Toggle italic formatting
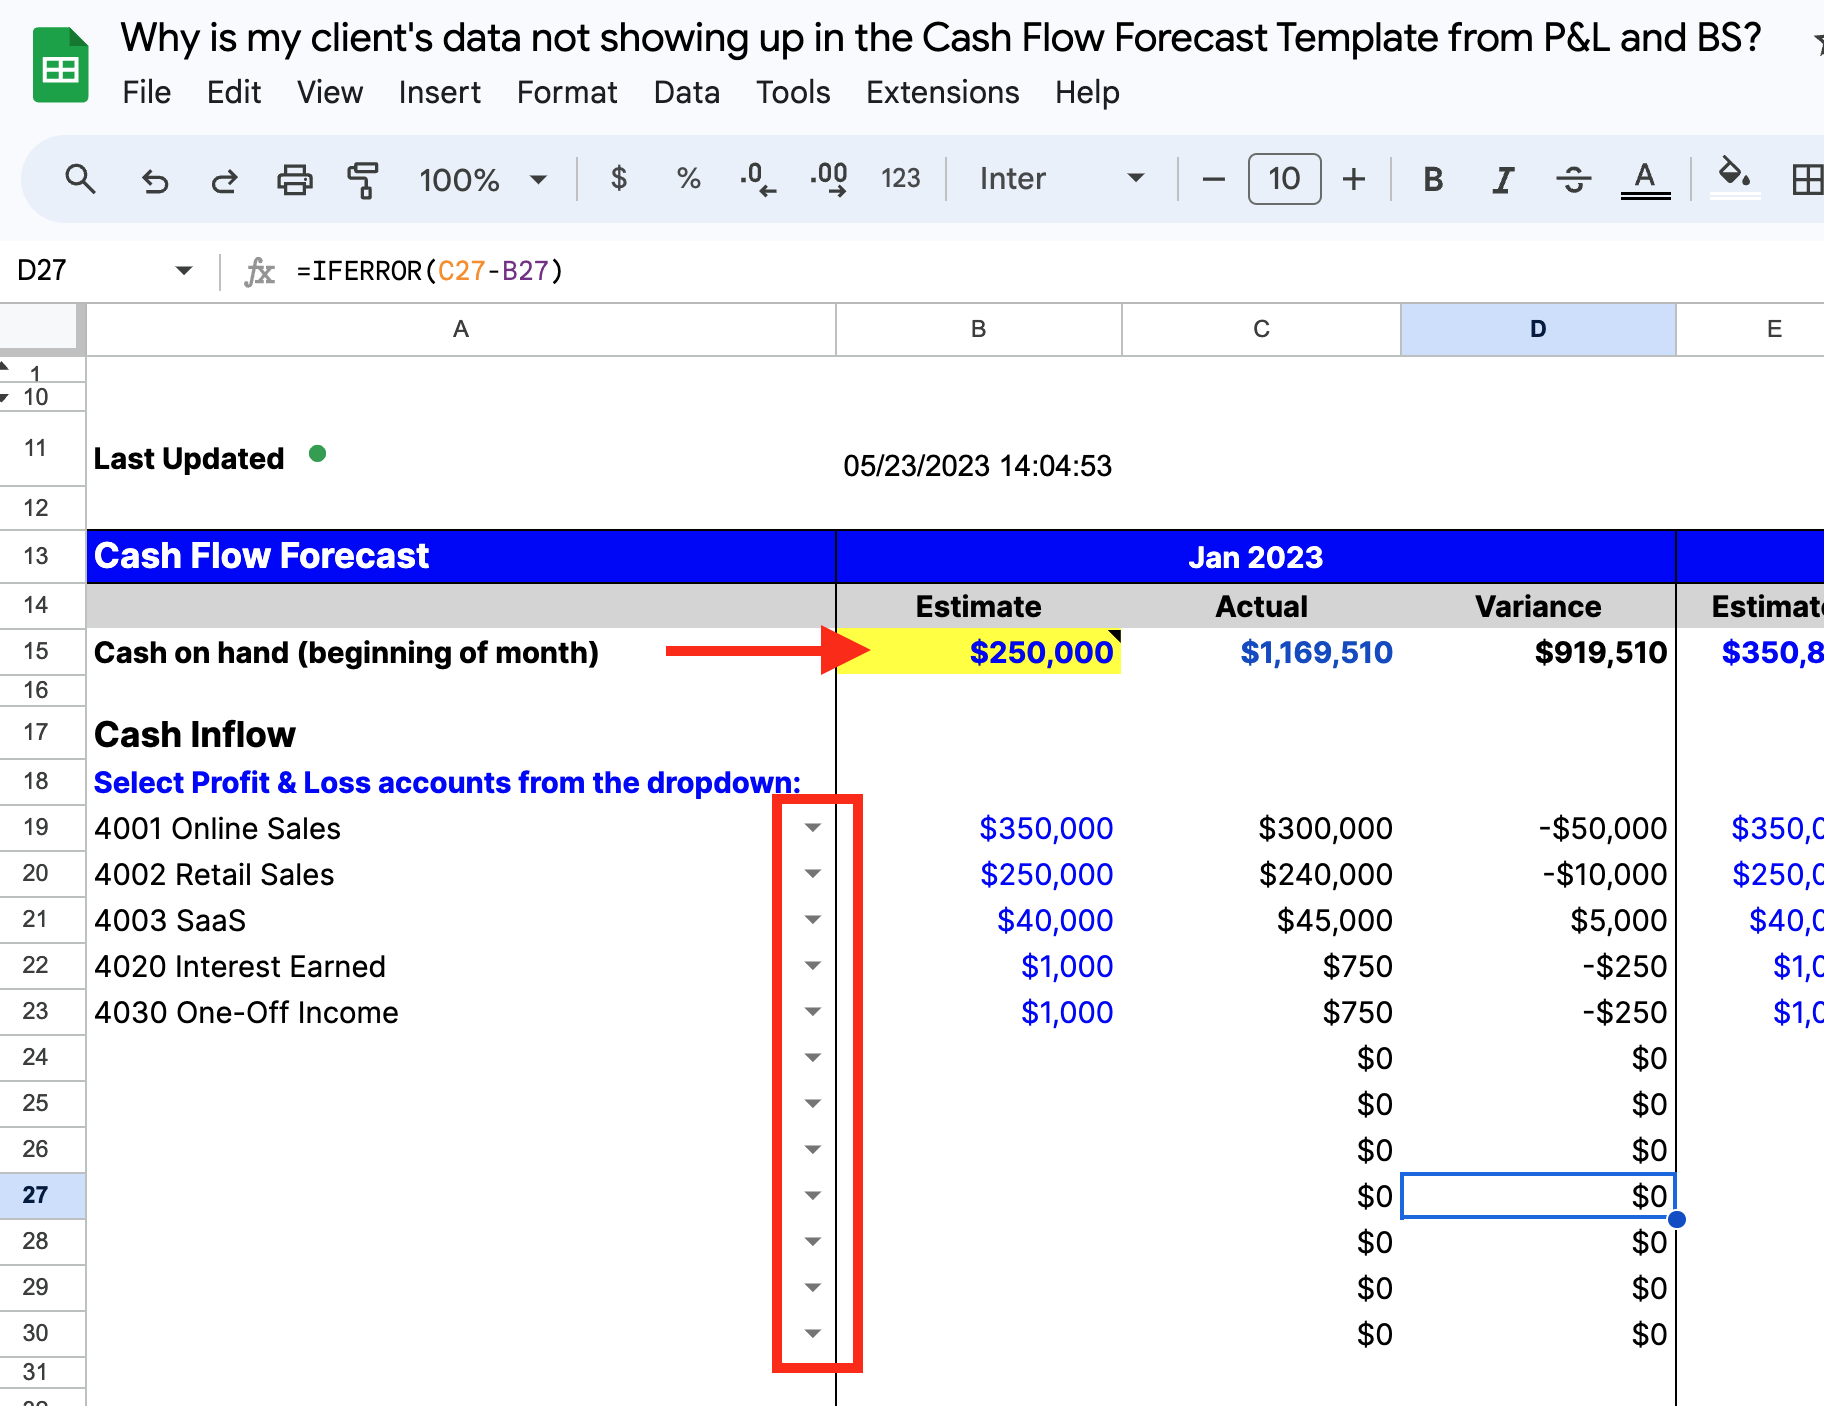Viewport: 1824px width, 1406px height. [1502, 180]
